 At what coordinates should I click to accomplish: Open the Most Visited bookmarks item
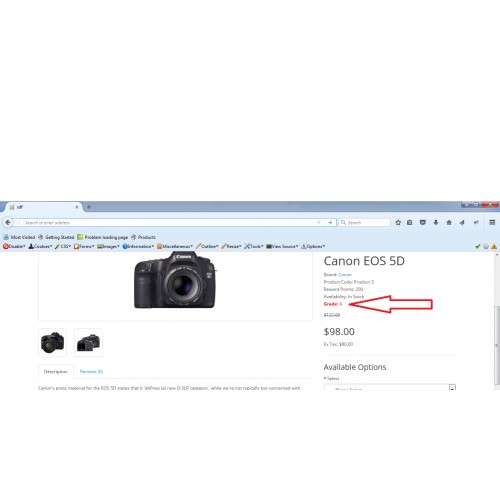[x=19, y=237]
